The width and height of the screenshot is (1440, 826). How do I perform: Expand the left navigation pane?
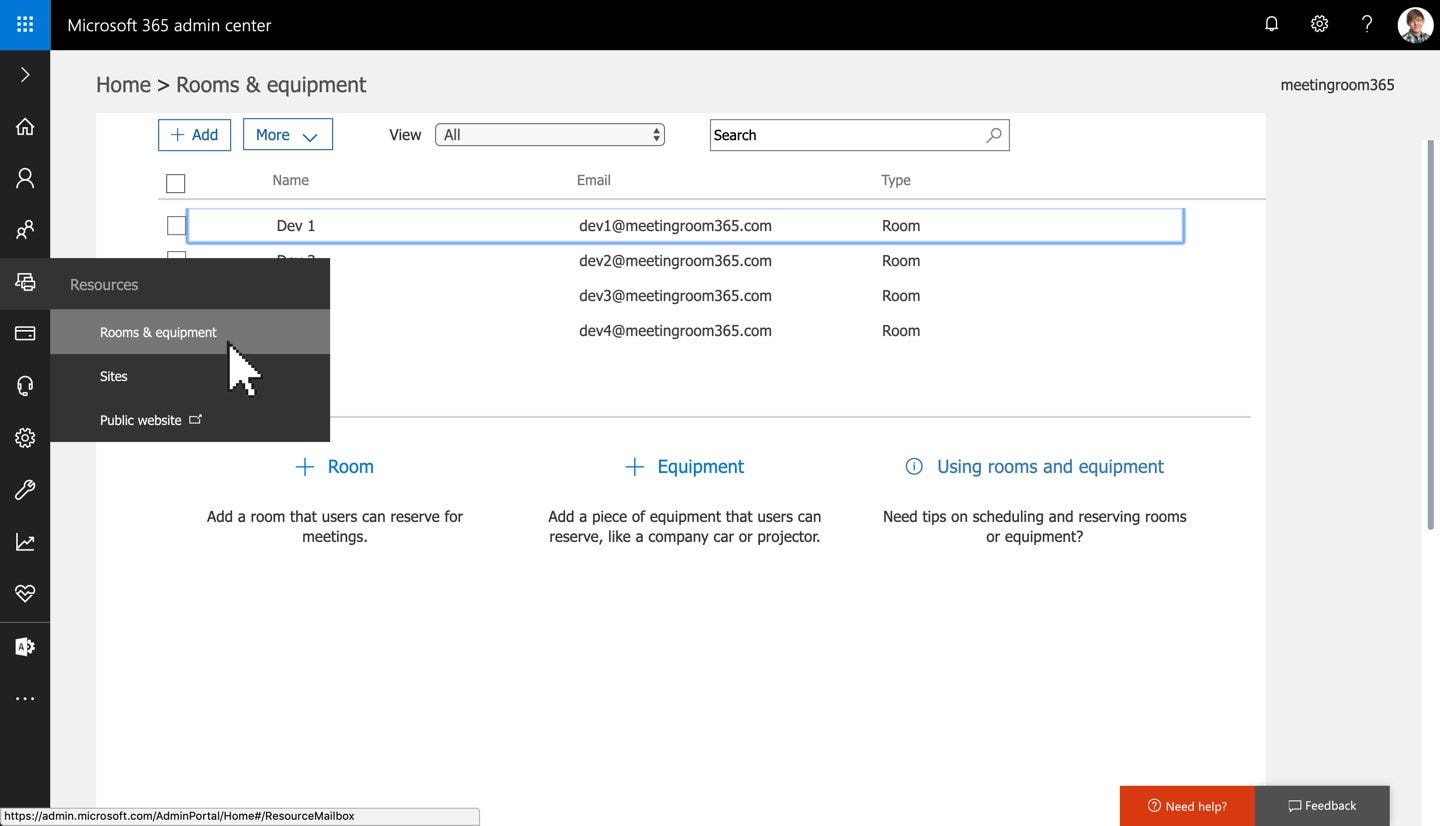tap(25, 75)
